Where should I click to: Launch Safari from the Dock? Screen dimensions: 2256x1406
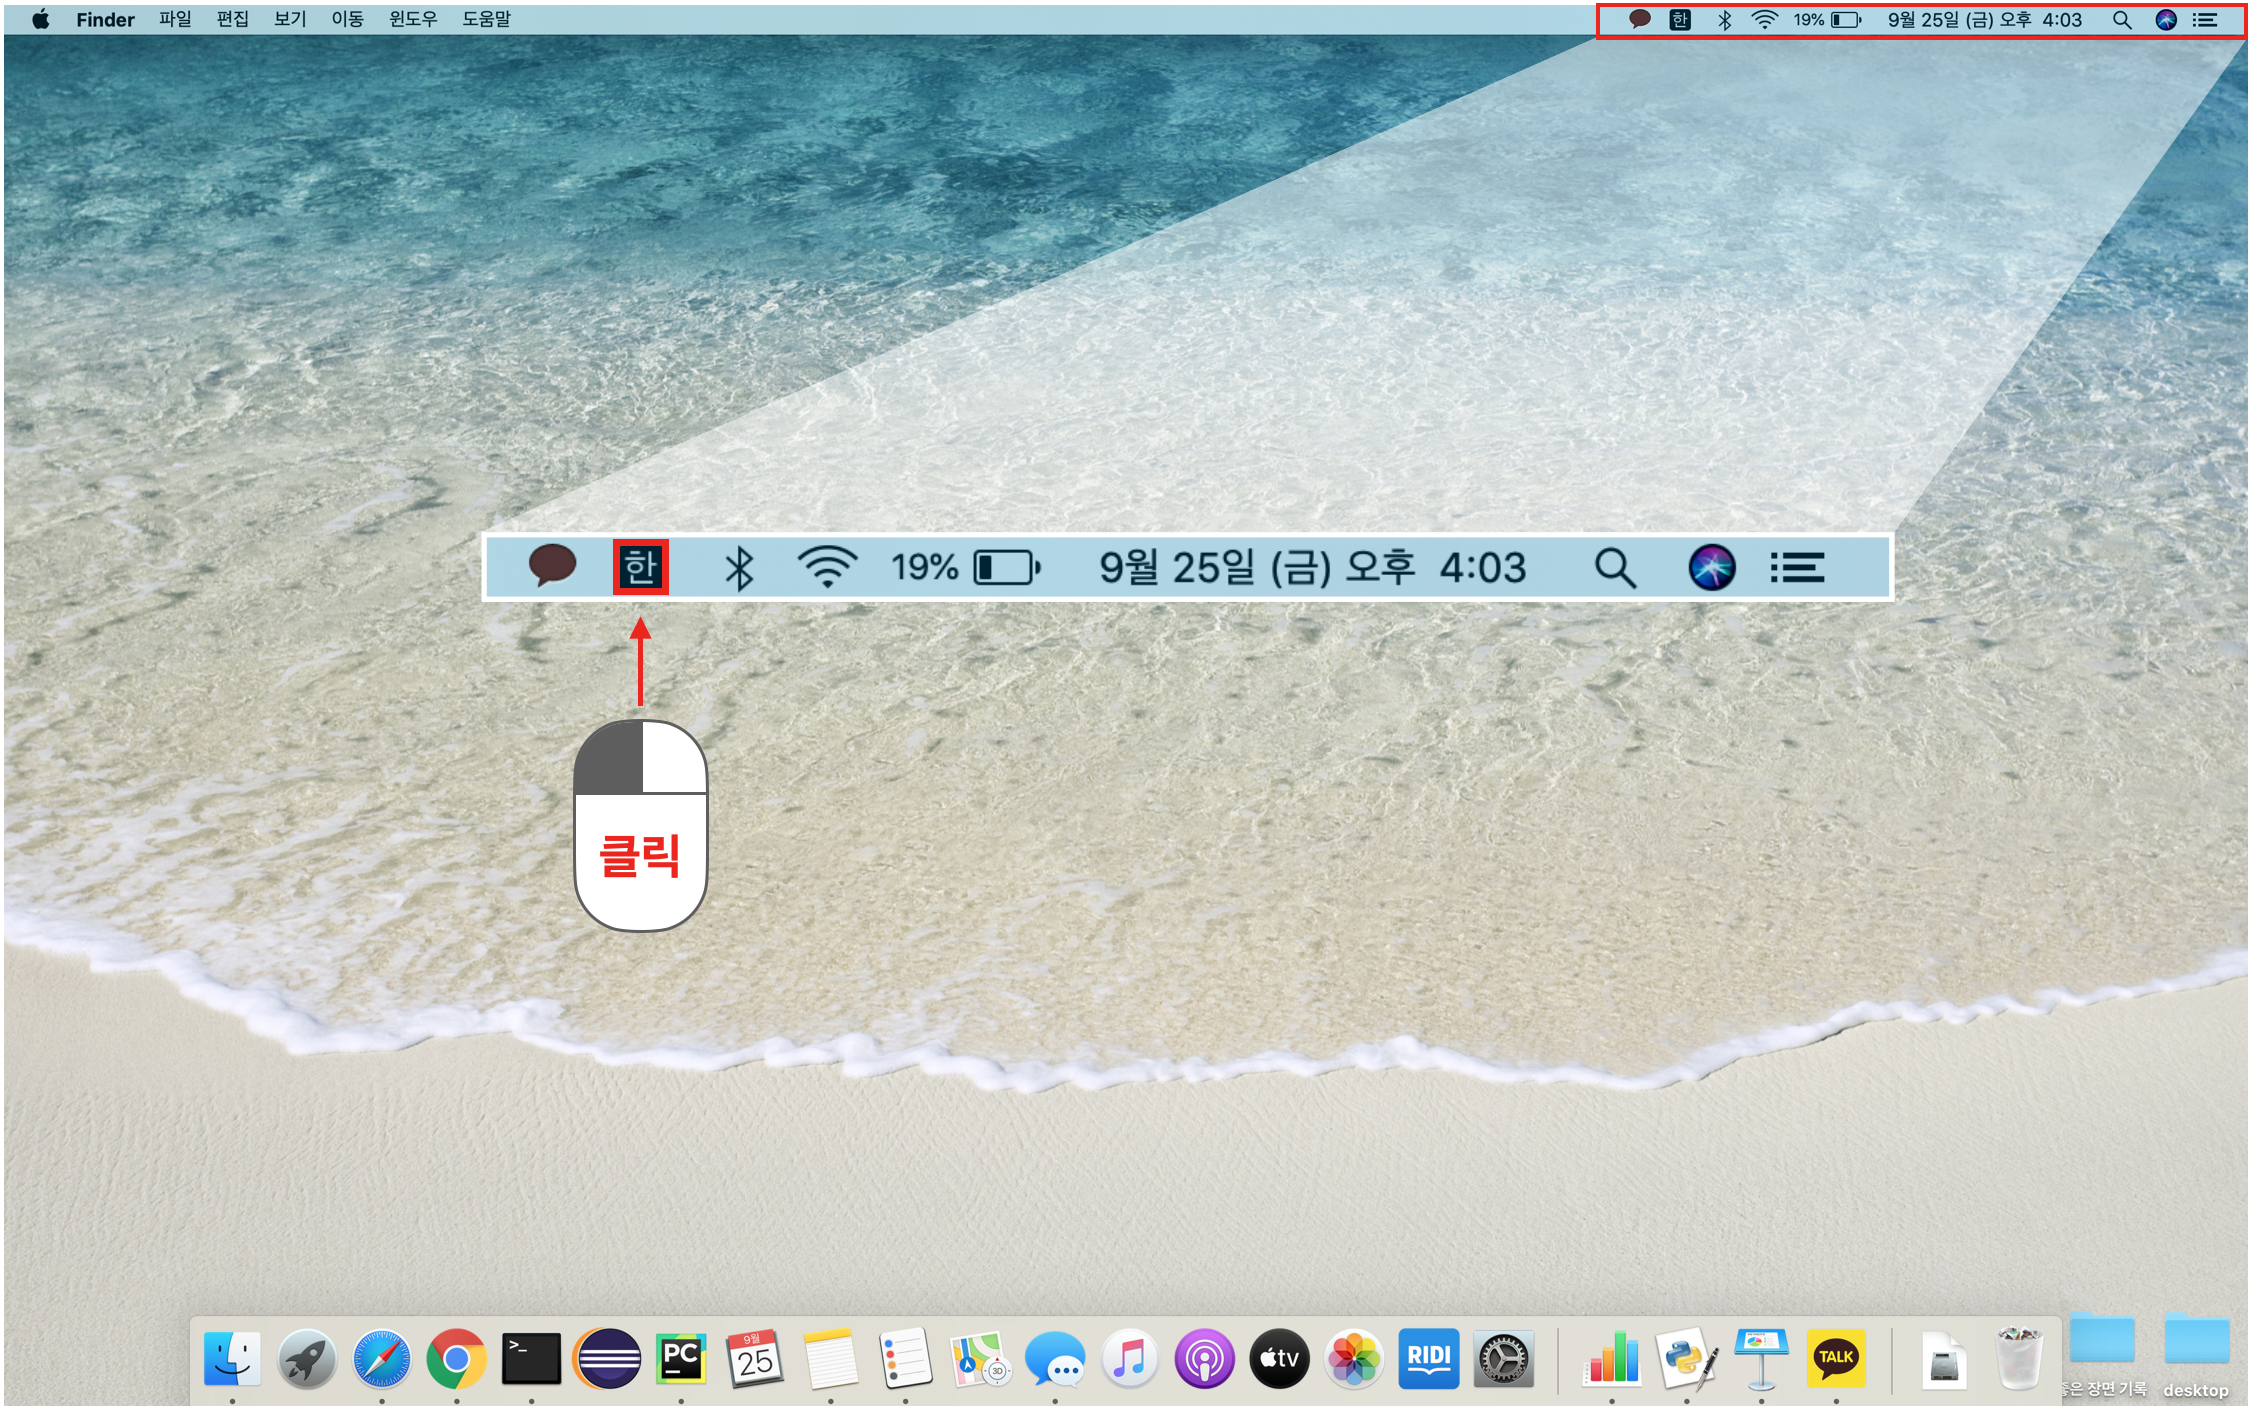381,1358
